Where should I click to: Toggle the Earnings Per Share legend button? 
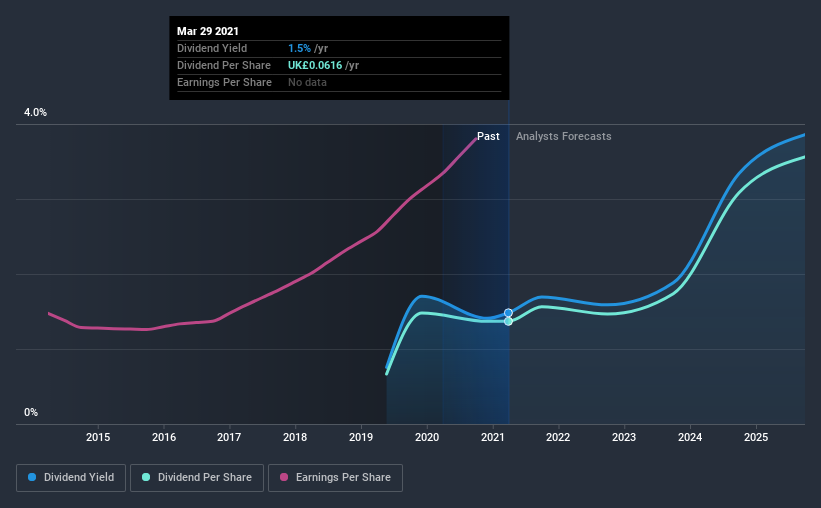coord(335,478)
